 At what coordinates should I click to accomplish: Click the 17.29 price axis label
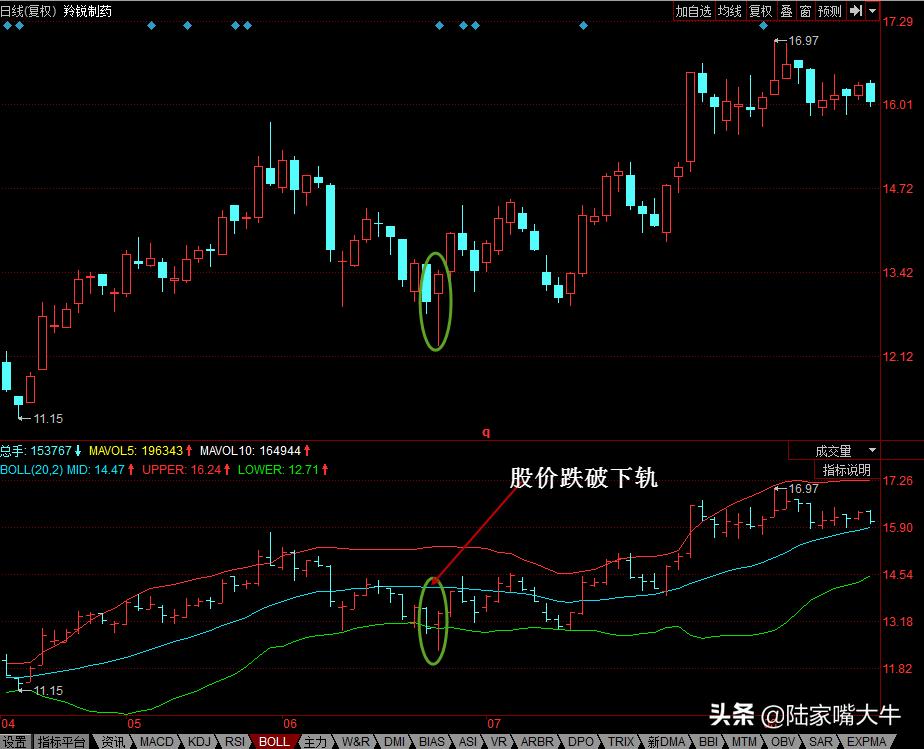click(897, 22)
